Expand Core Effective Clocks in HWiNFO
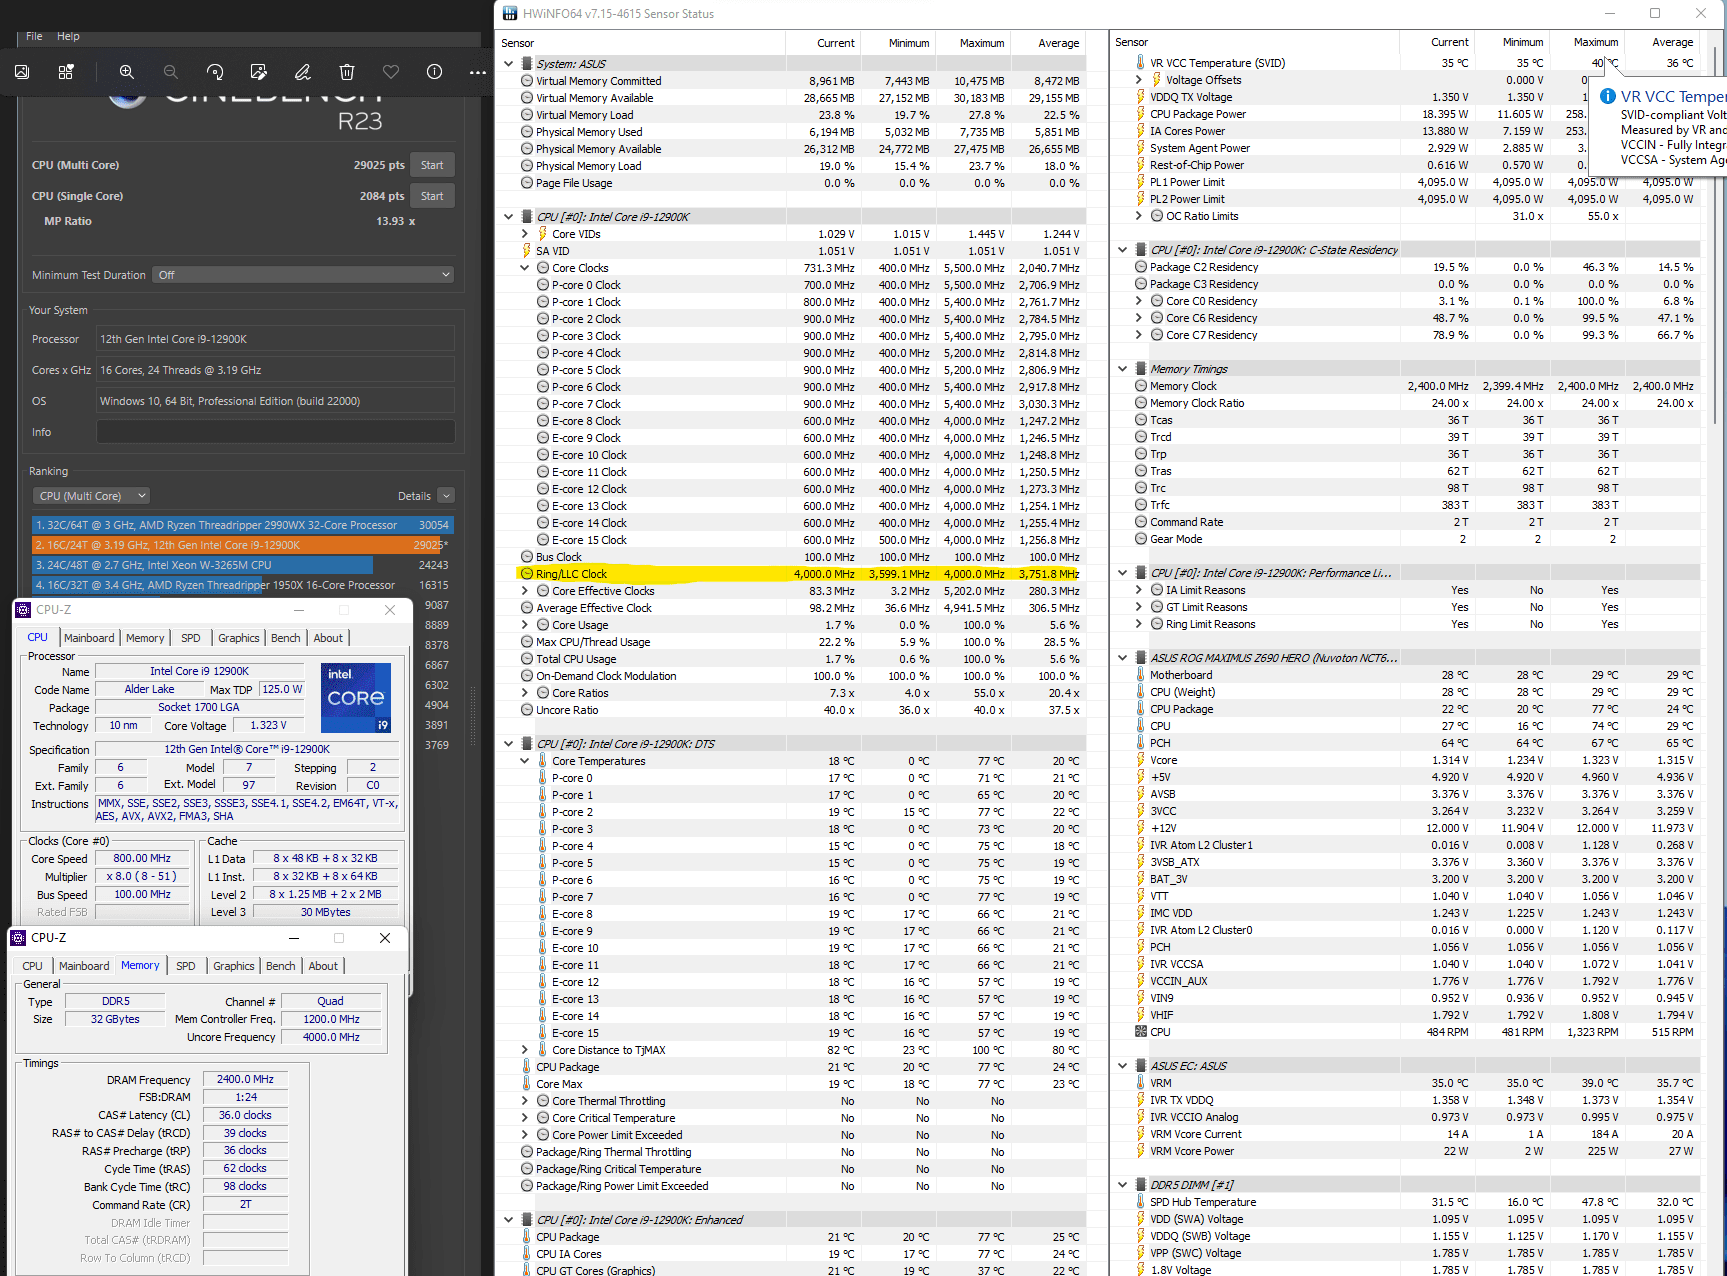 [525, 591]
